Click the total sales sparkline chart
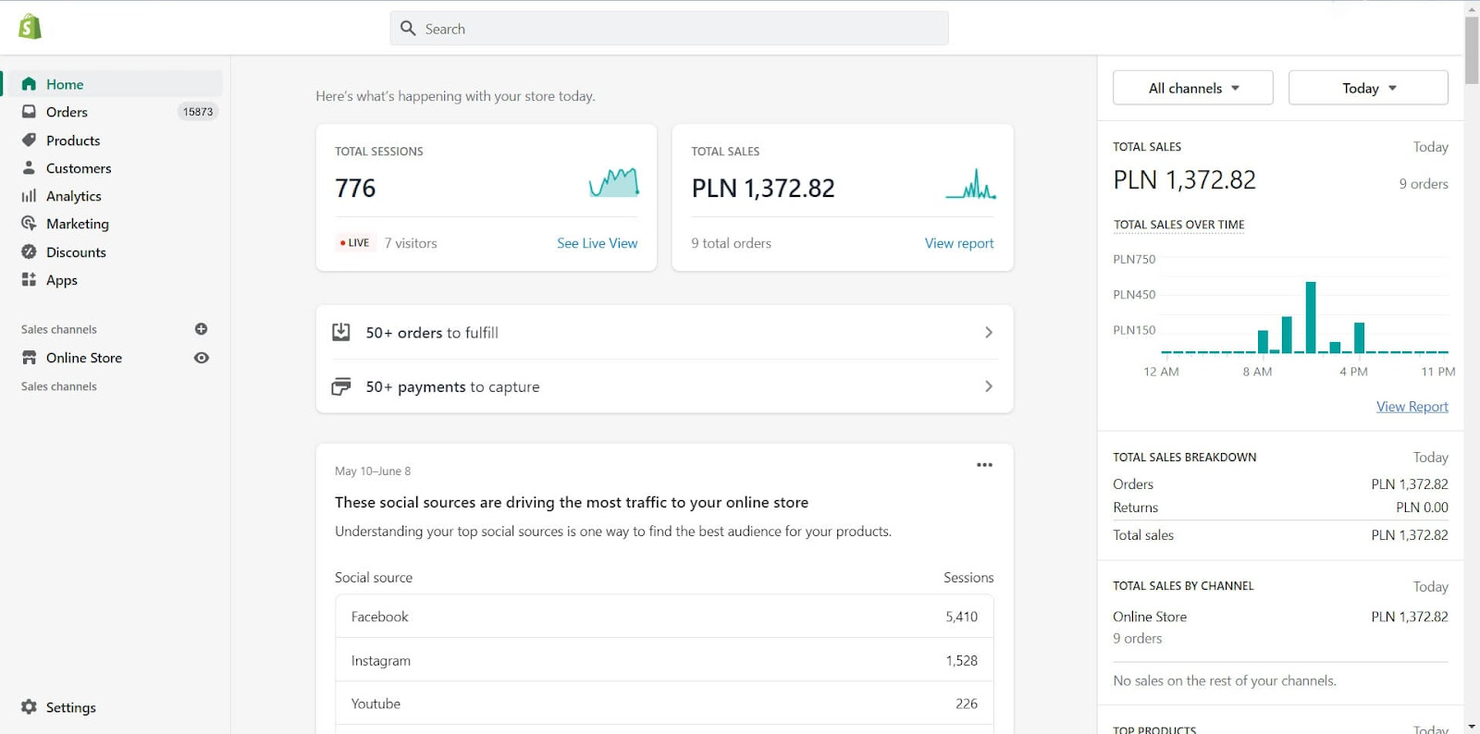This screenshot has width=1480, height=734. [x=970, y=184]
